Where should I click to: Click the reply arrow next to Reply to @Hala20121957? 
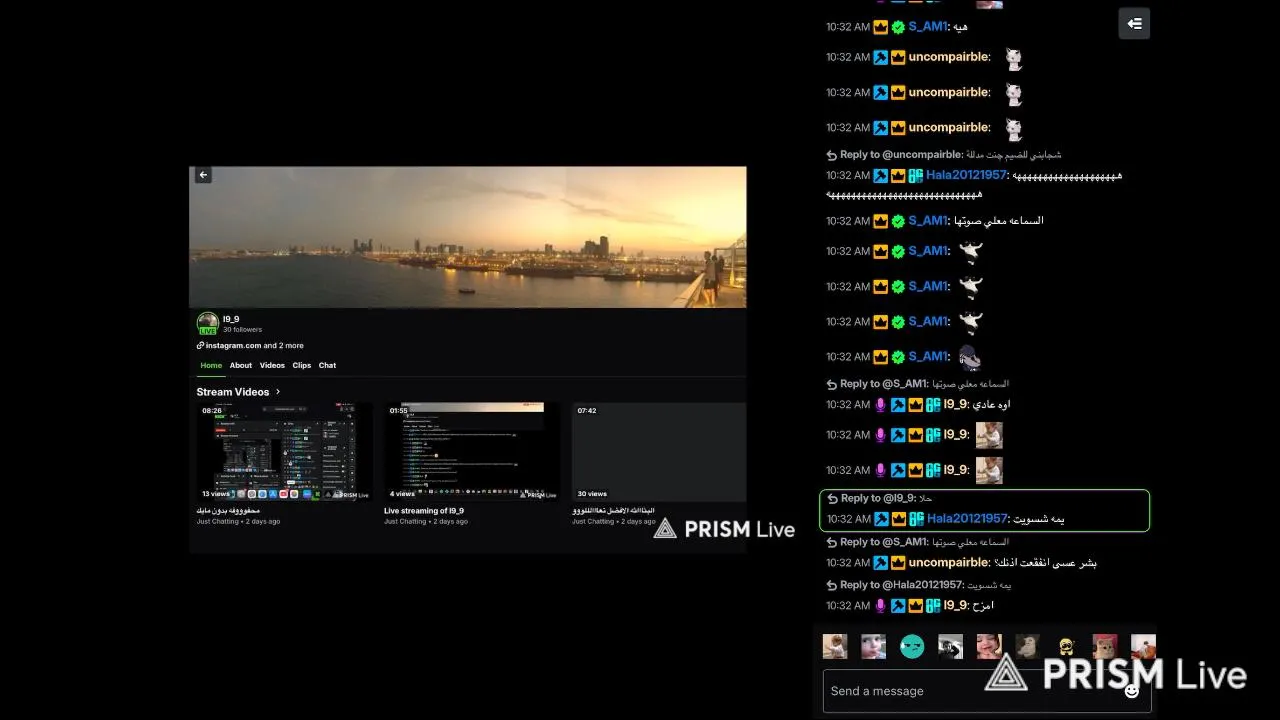pyautogui.click(x=832, y=585)
